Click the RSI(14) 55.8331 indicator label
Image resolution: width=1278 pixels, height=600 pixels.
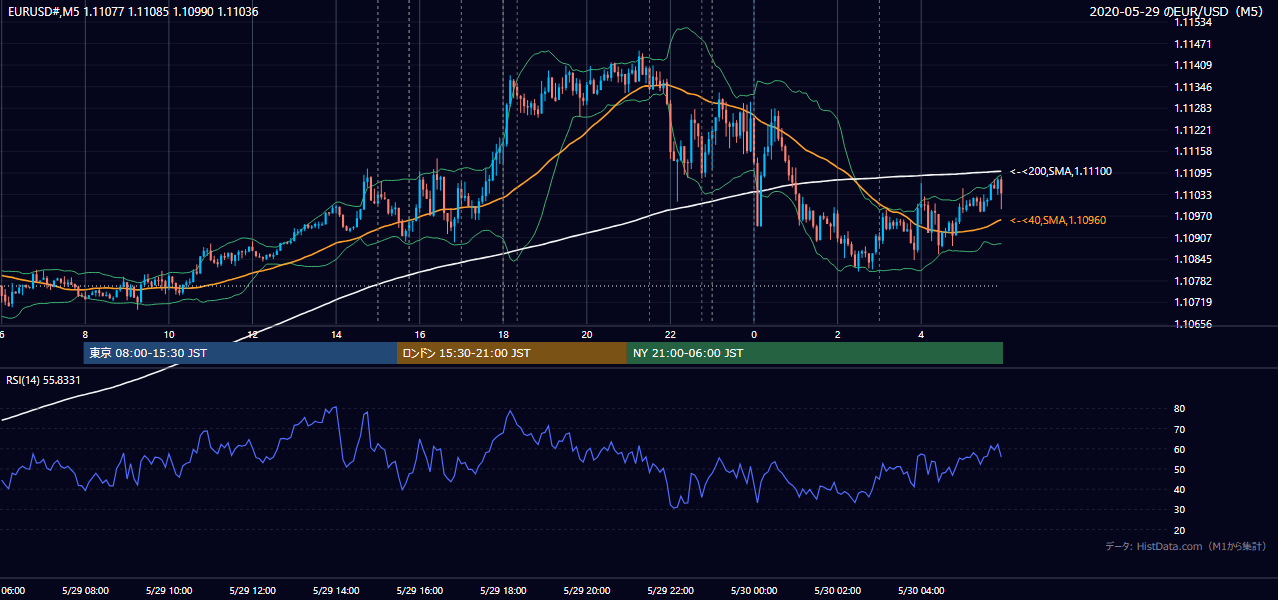pos(44,380)
